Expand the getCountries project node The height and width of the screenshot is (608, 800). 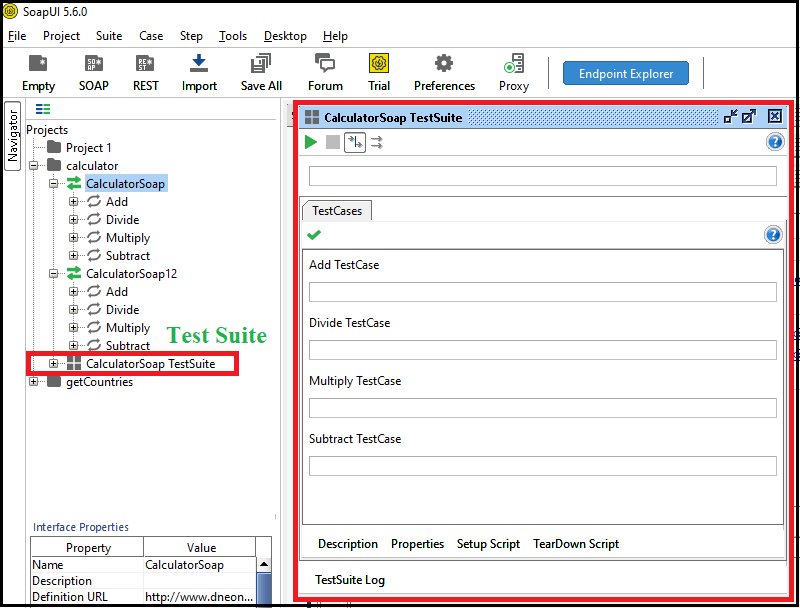click(34, 382)
